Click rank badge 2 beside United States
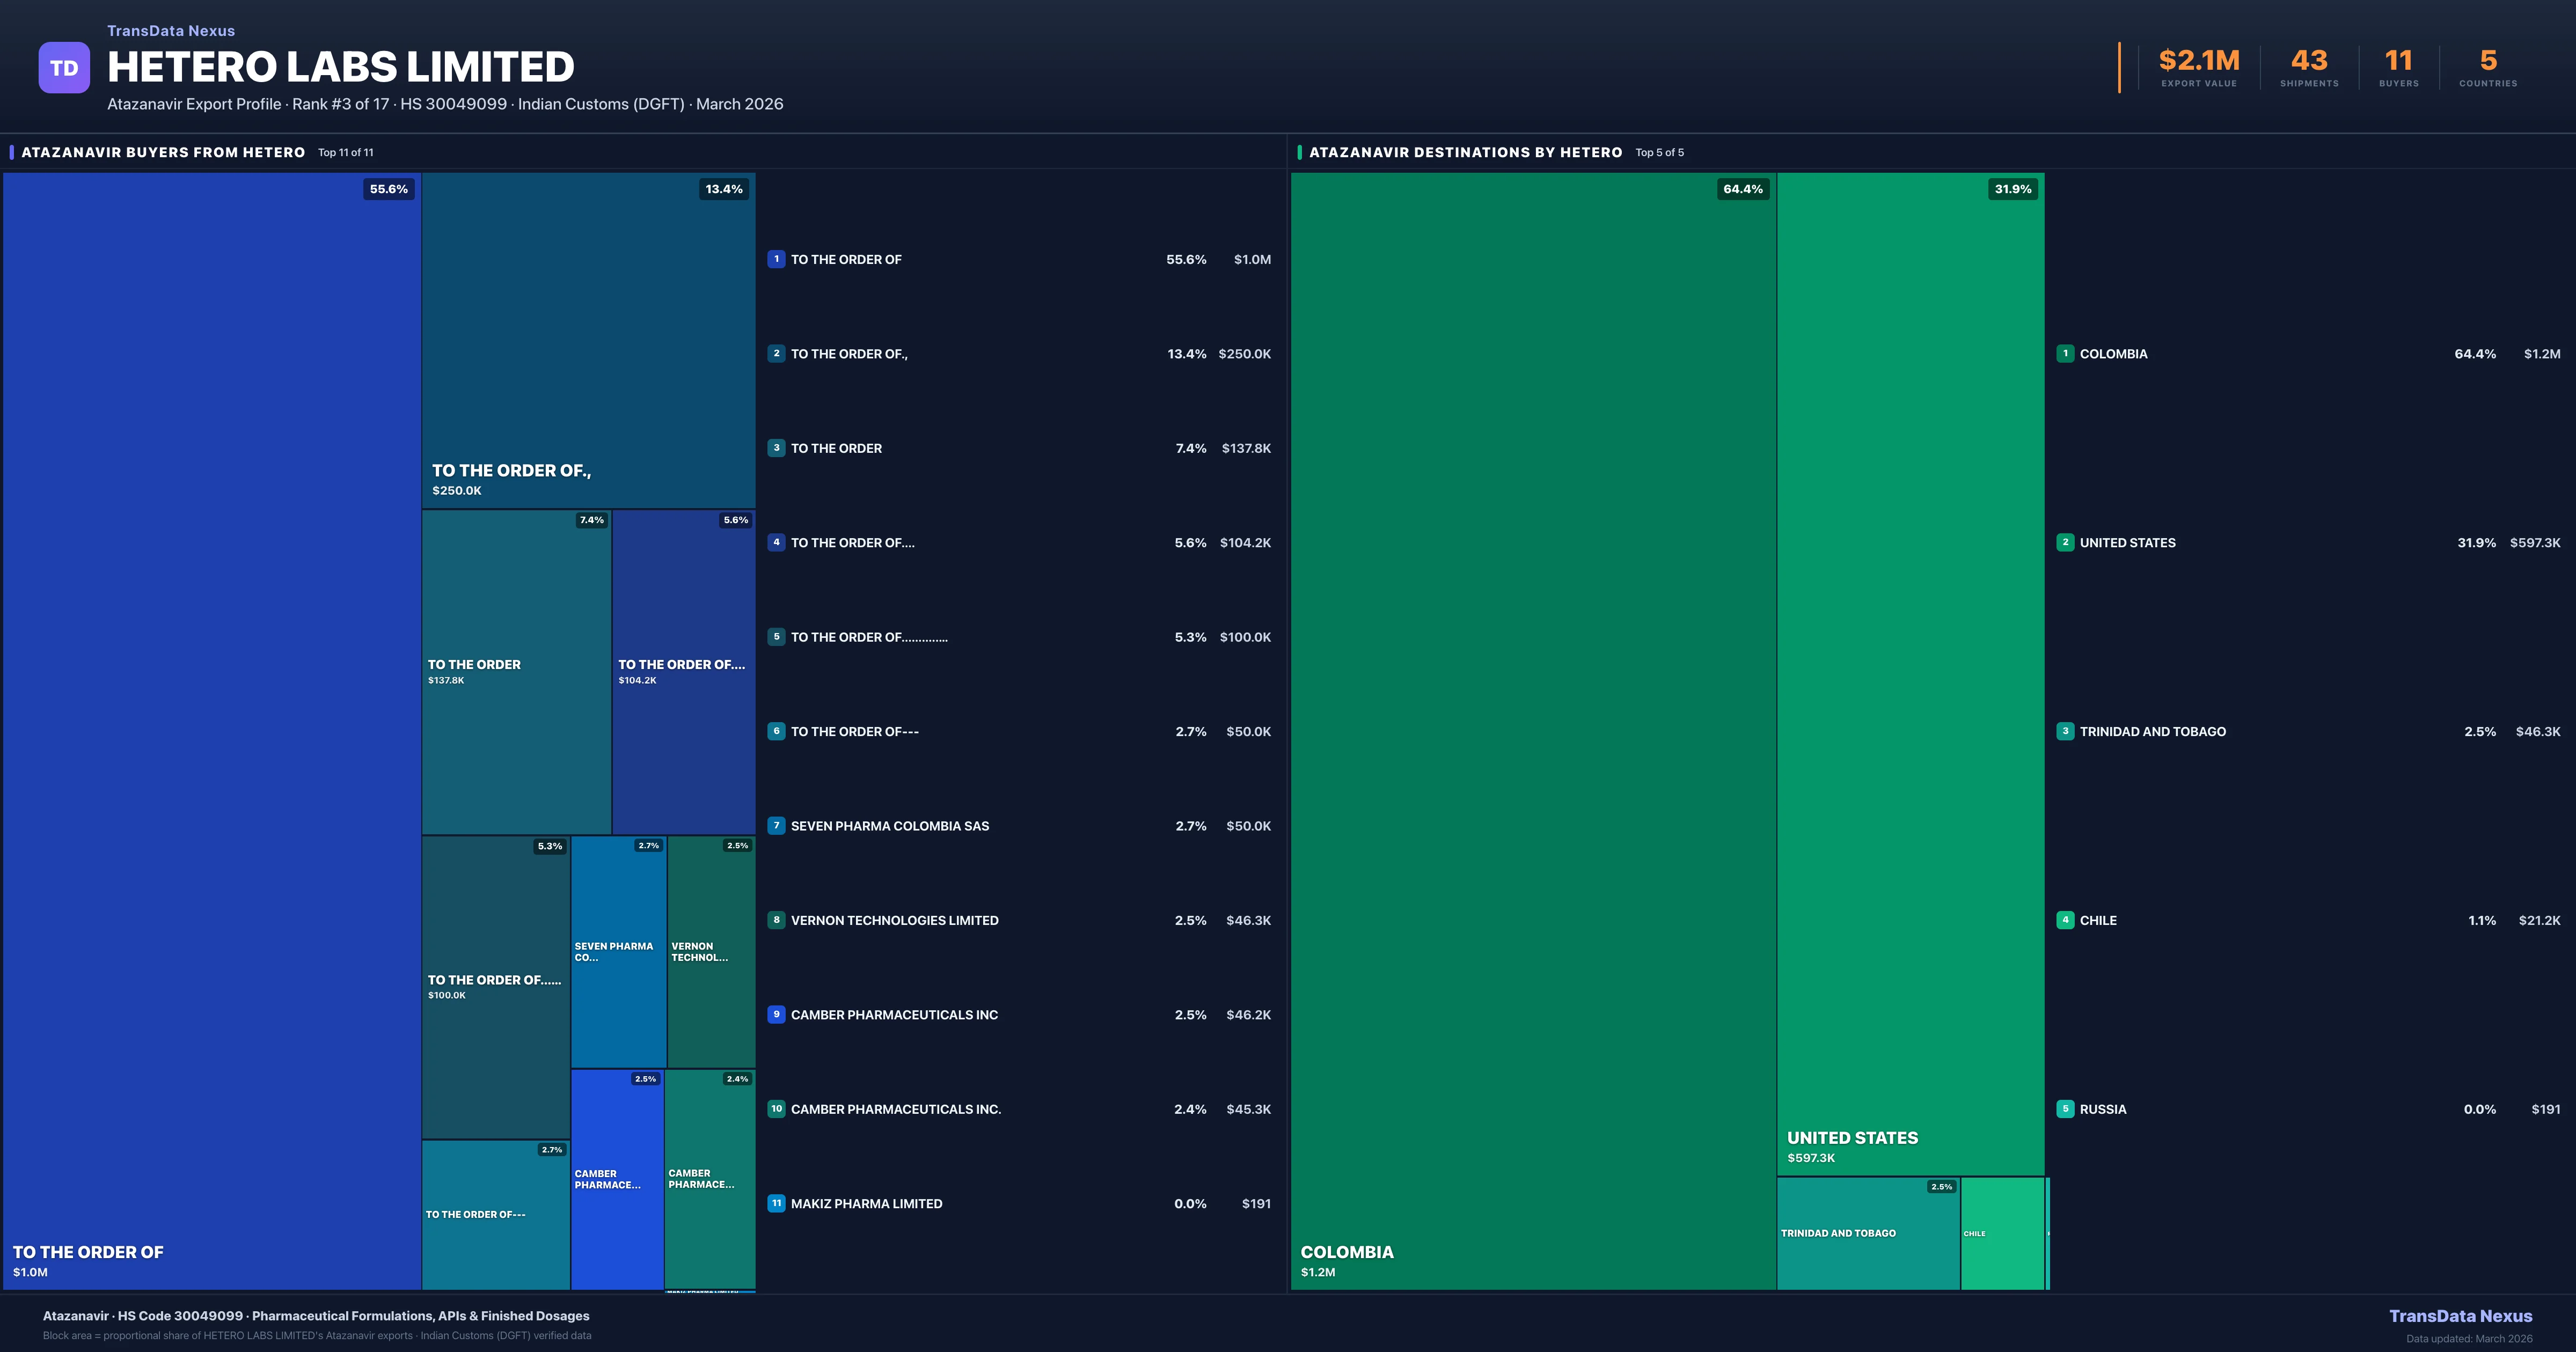The image size is (2576, 1352). (2065, 543)
